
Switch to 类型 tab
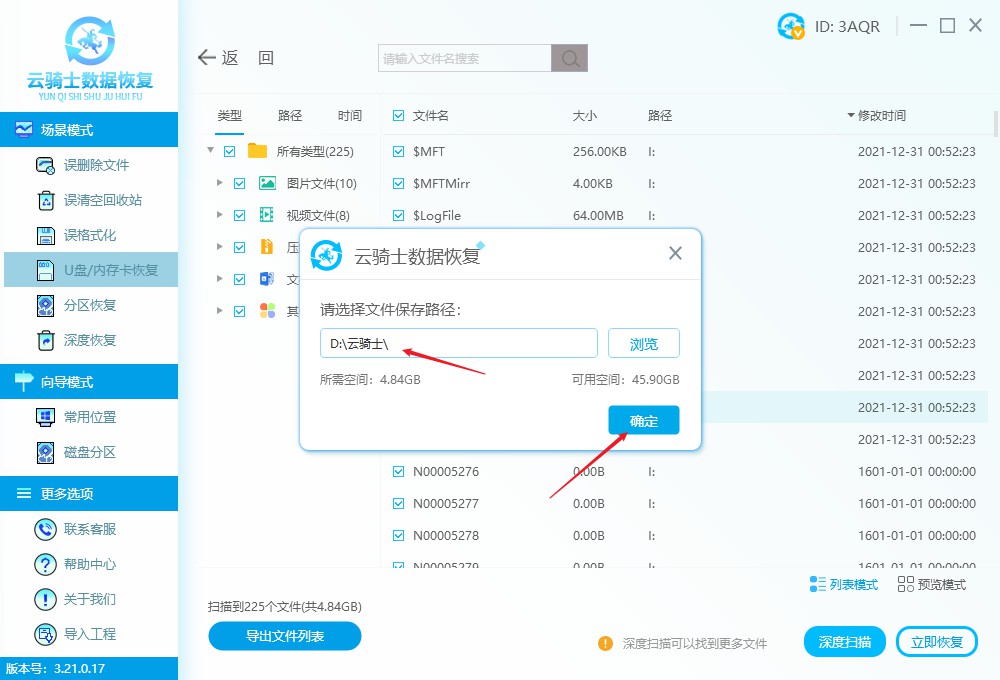(x=230, y=115)
